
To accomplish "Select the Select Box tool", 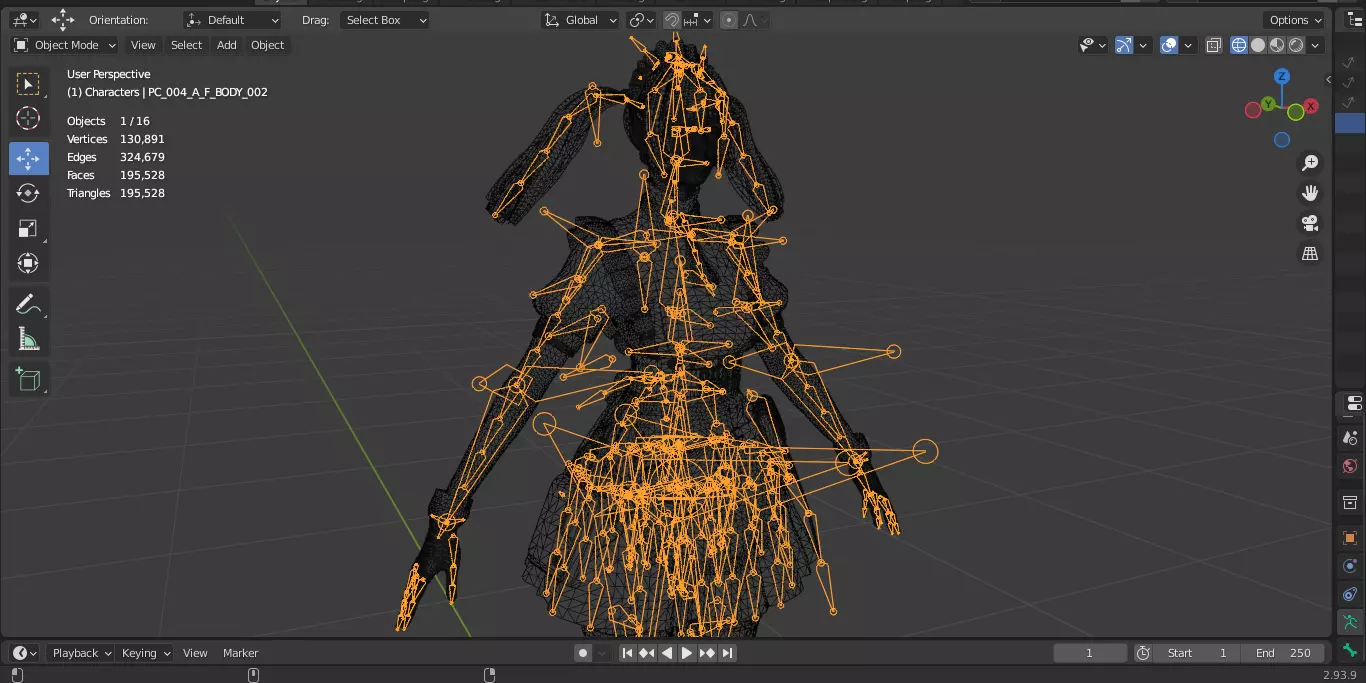I will pos(28,84).
